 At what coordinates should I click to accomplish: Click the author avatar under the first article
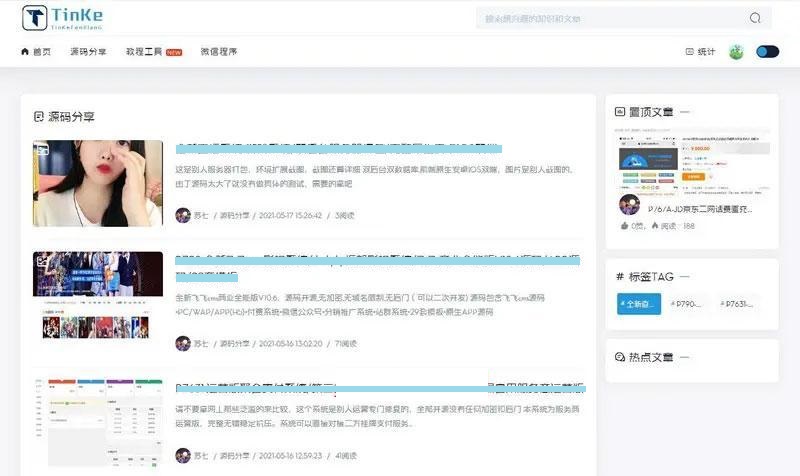click(x=182, y=215)
